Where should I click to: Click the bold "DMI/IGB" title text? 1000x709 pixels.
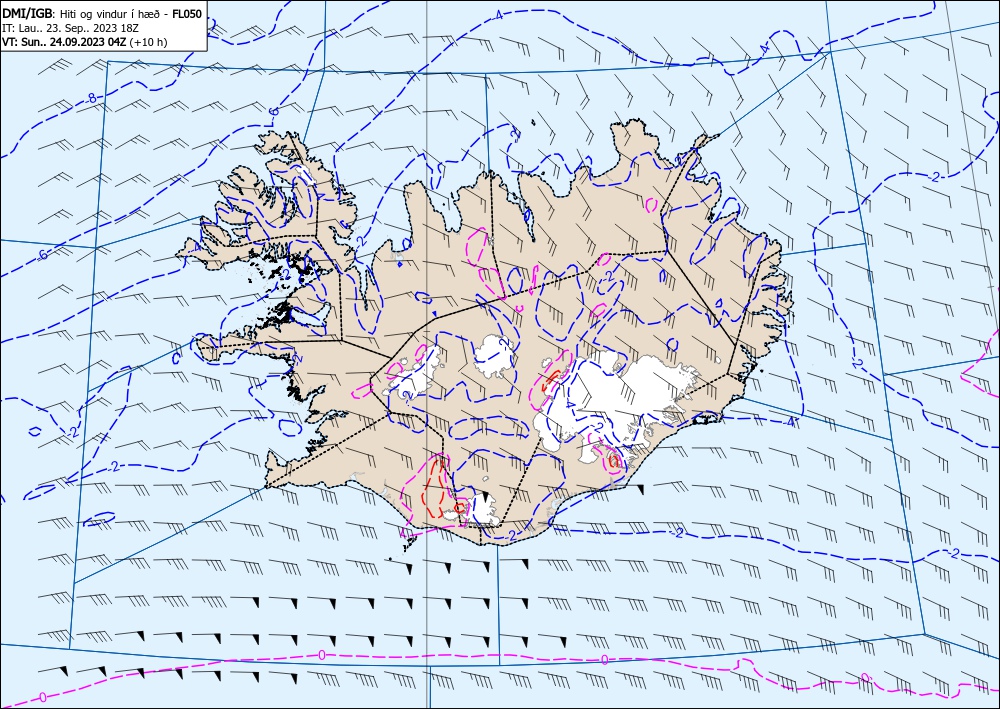[28, 13]
